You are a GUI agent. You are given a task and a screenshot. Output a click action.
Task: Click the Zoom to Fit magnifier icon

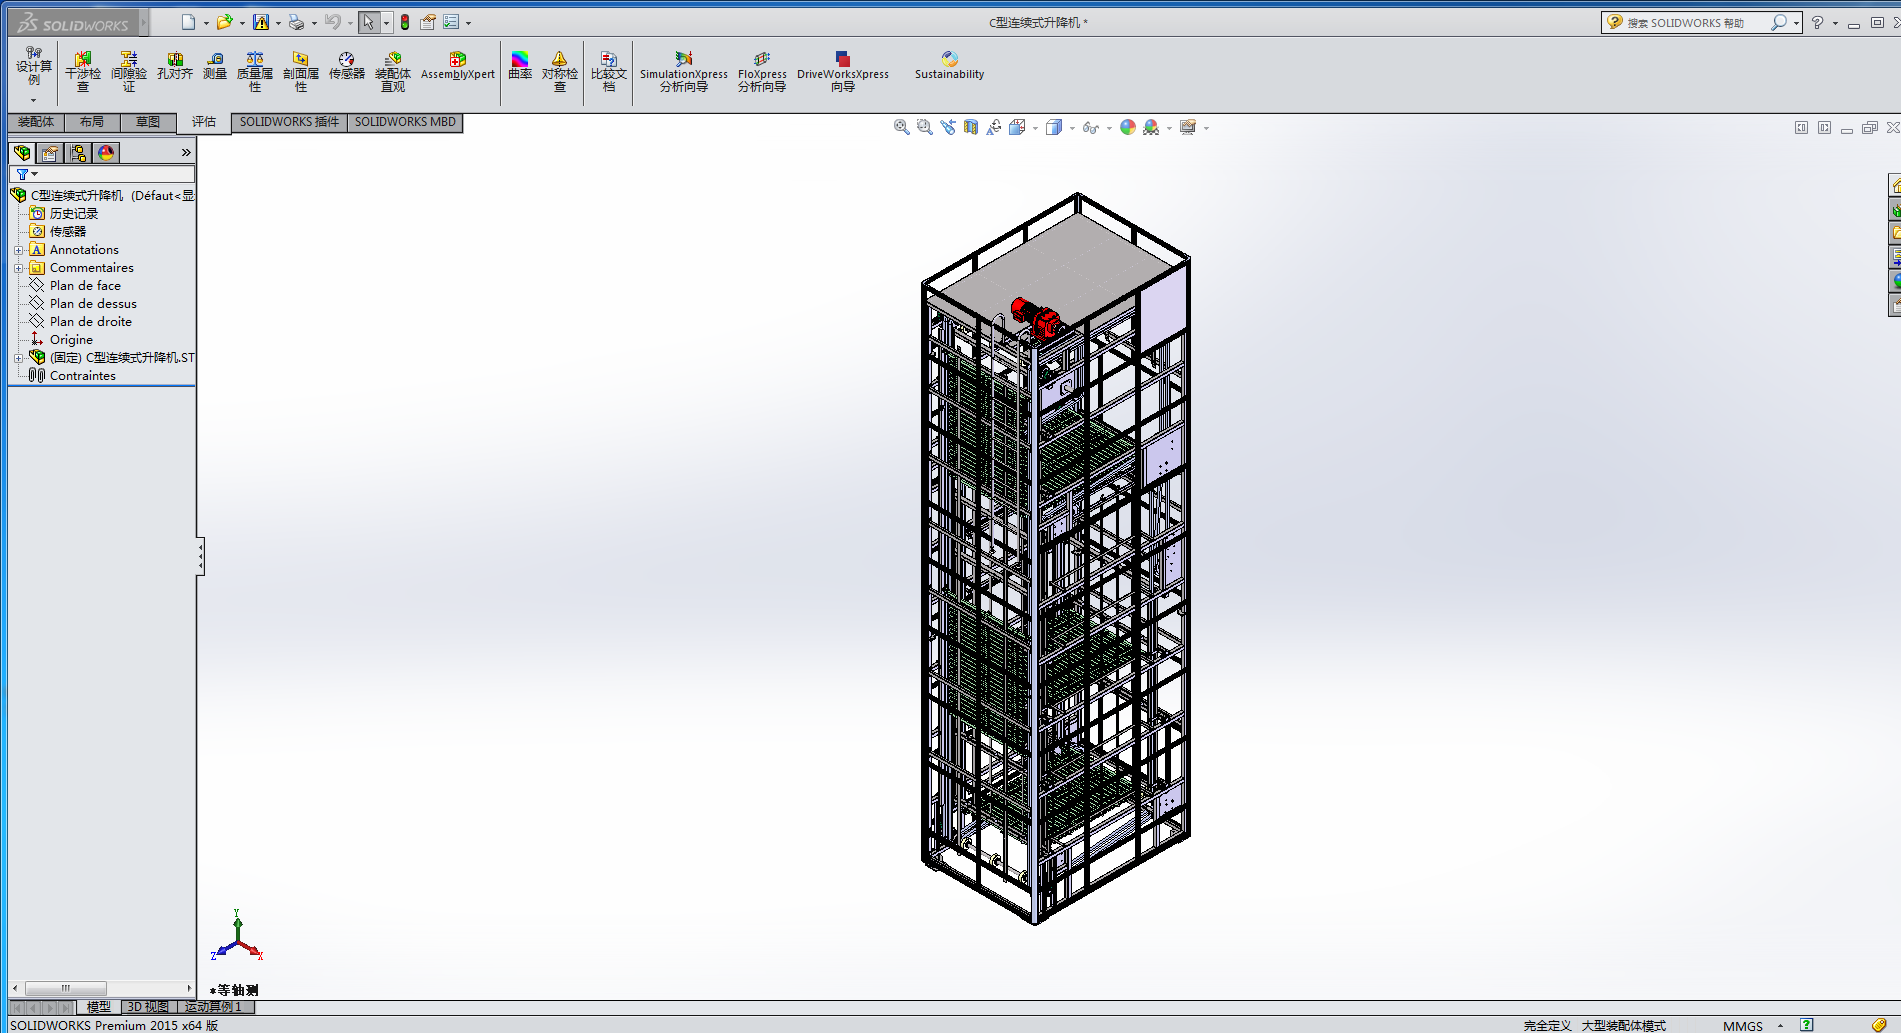click(x=901, y=127)
